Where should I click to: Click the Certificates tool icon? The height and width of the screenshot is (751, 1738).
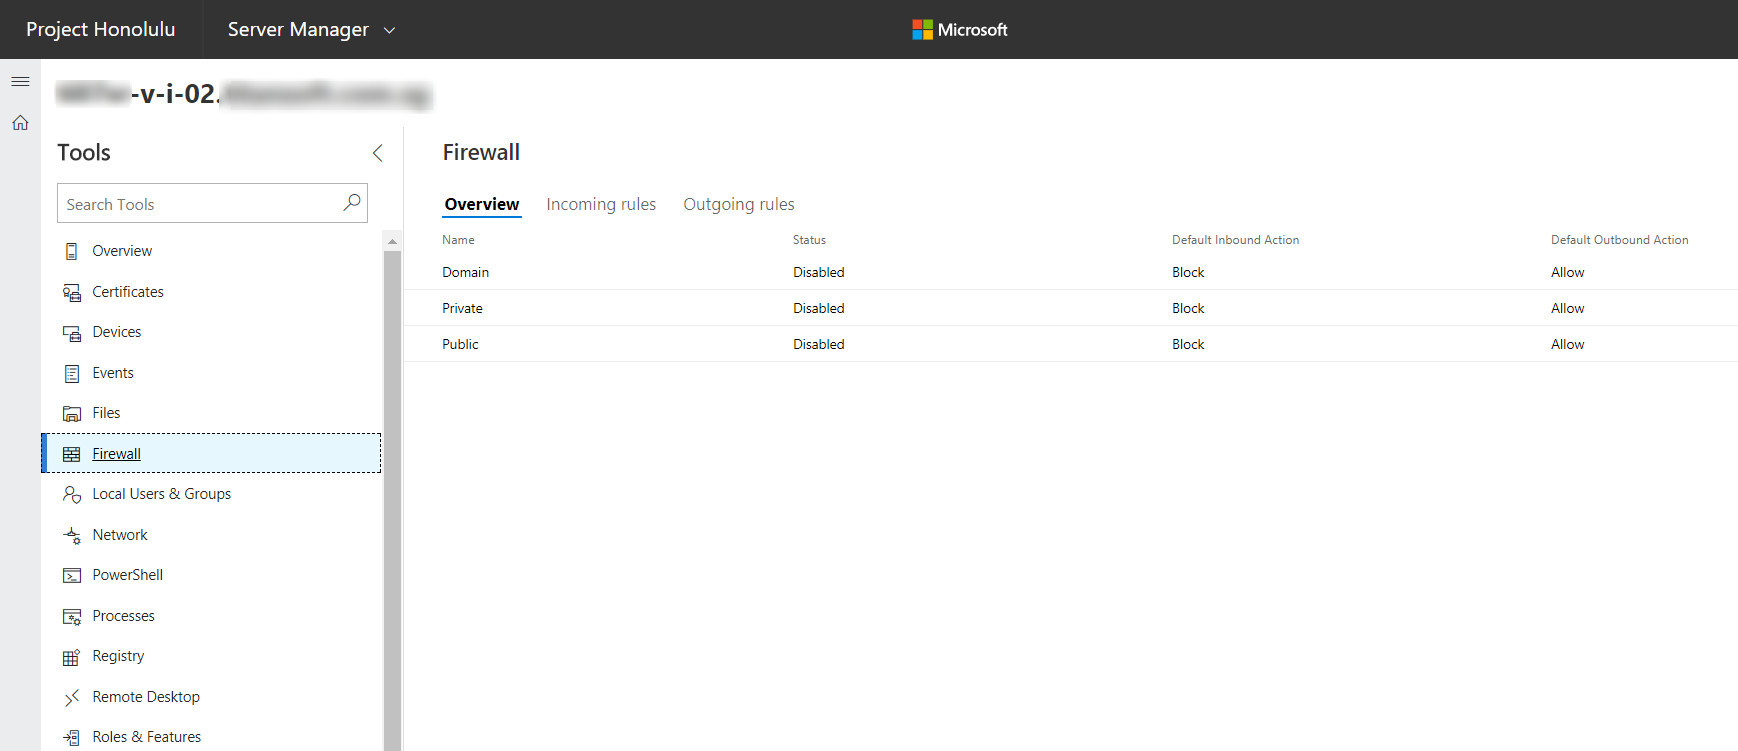pyautogui.click(x=72, y=292)
